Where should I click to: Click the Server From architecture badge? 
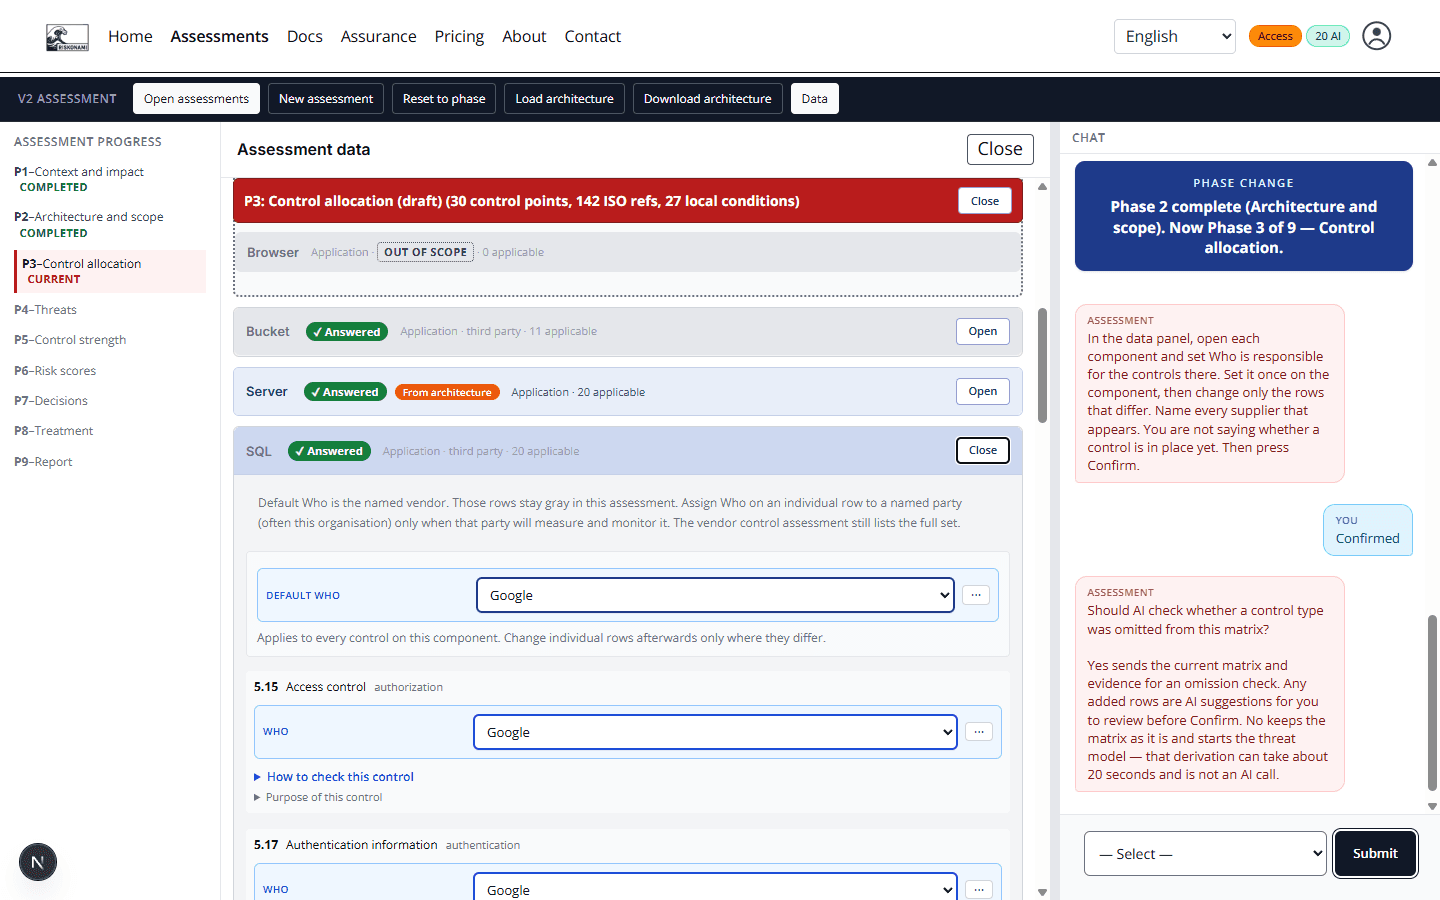click(x=447, y=392)
